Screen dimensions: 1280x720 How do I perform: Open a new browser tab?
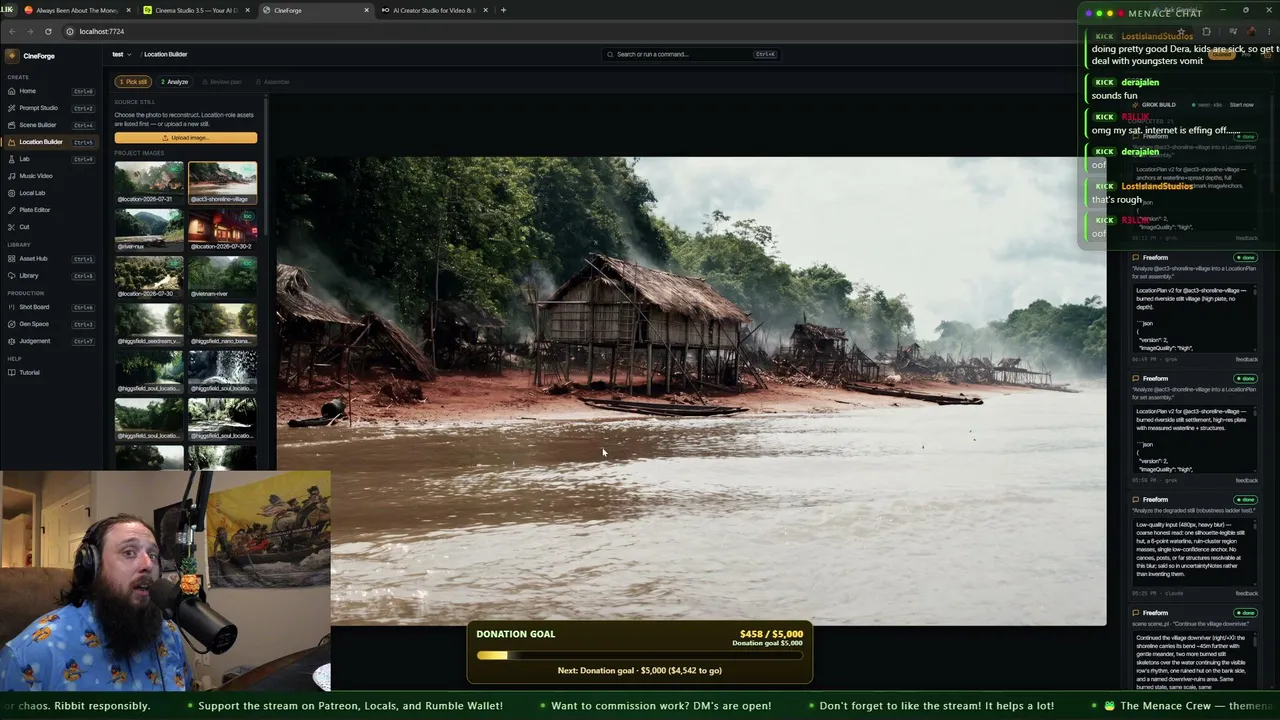(x=503, y=10)
